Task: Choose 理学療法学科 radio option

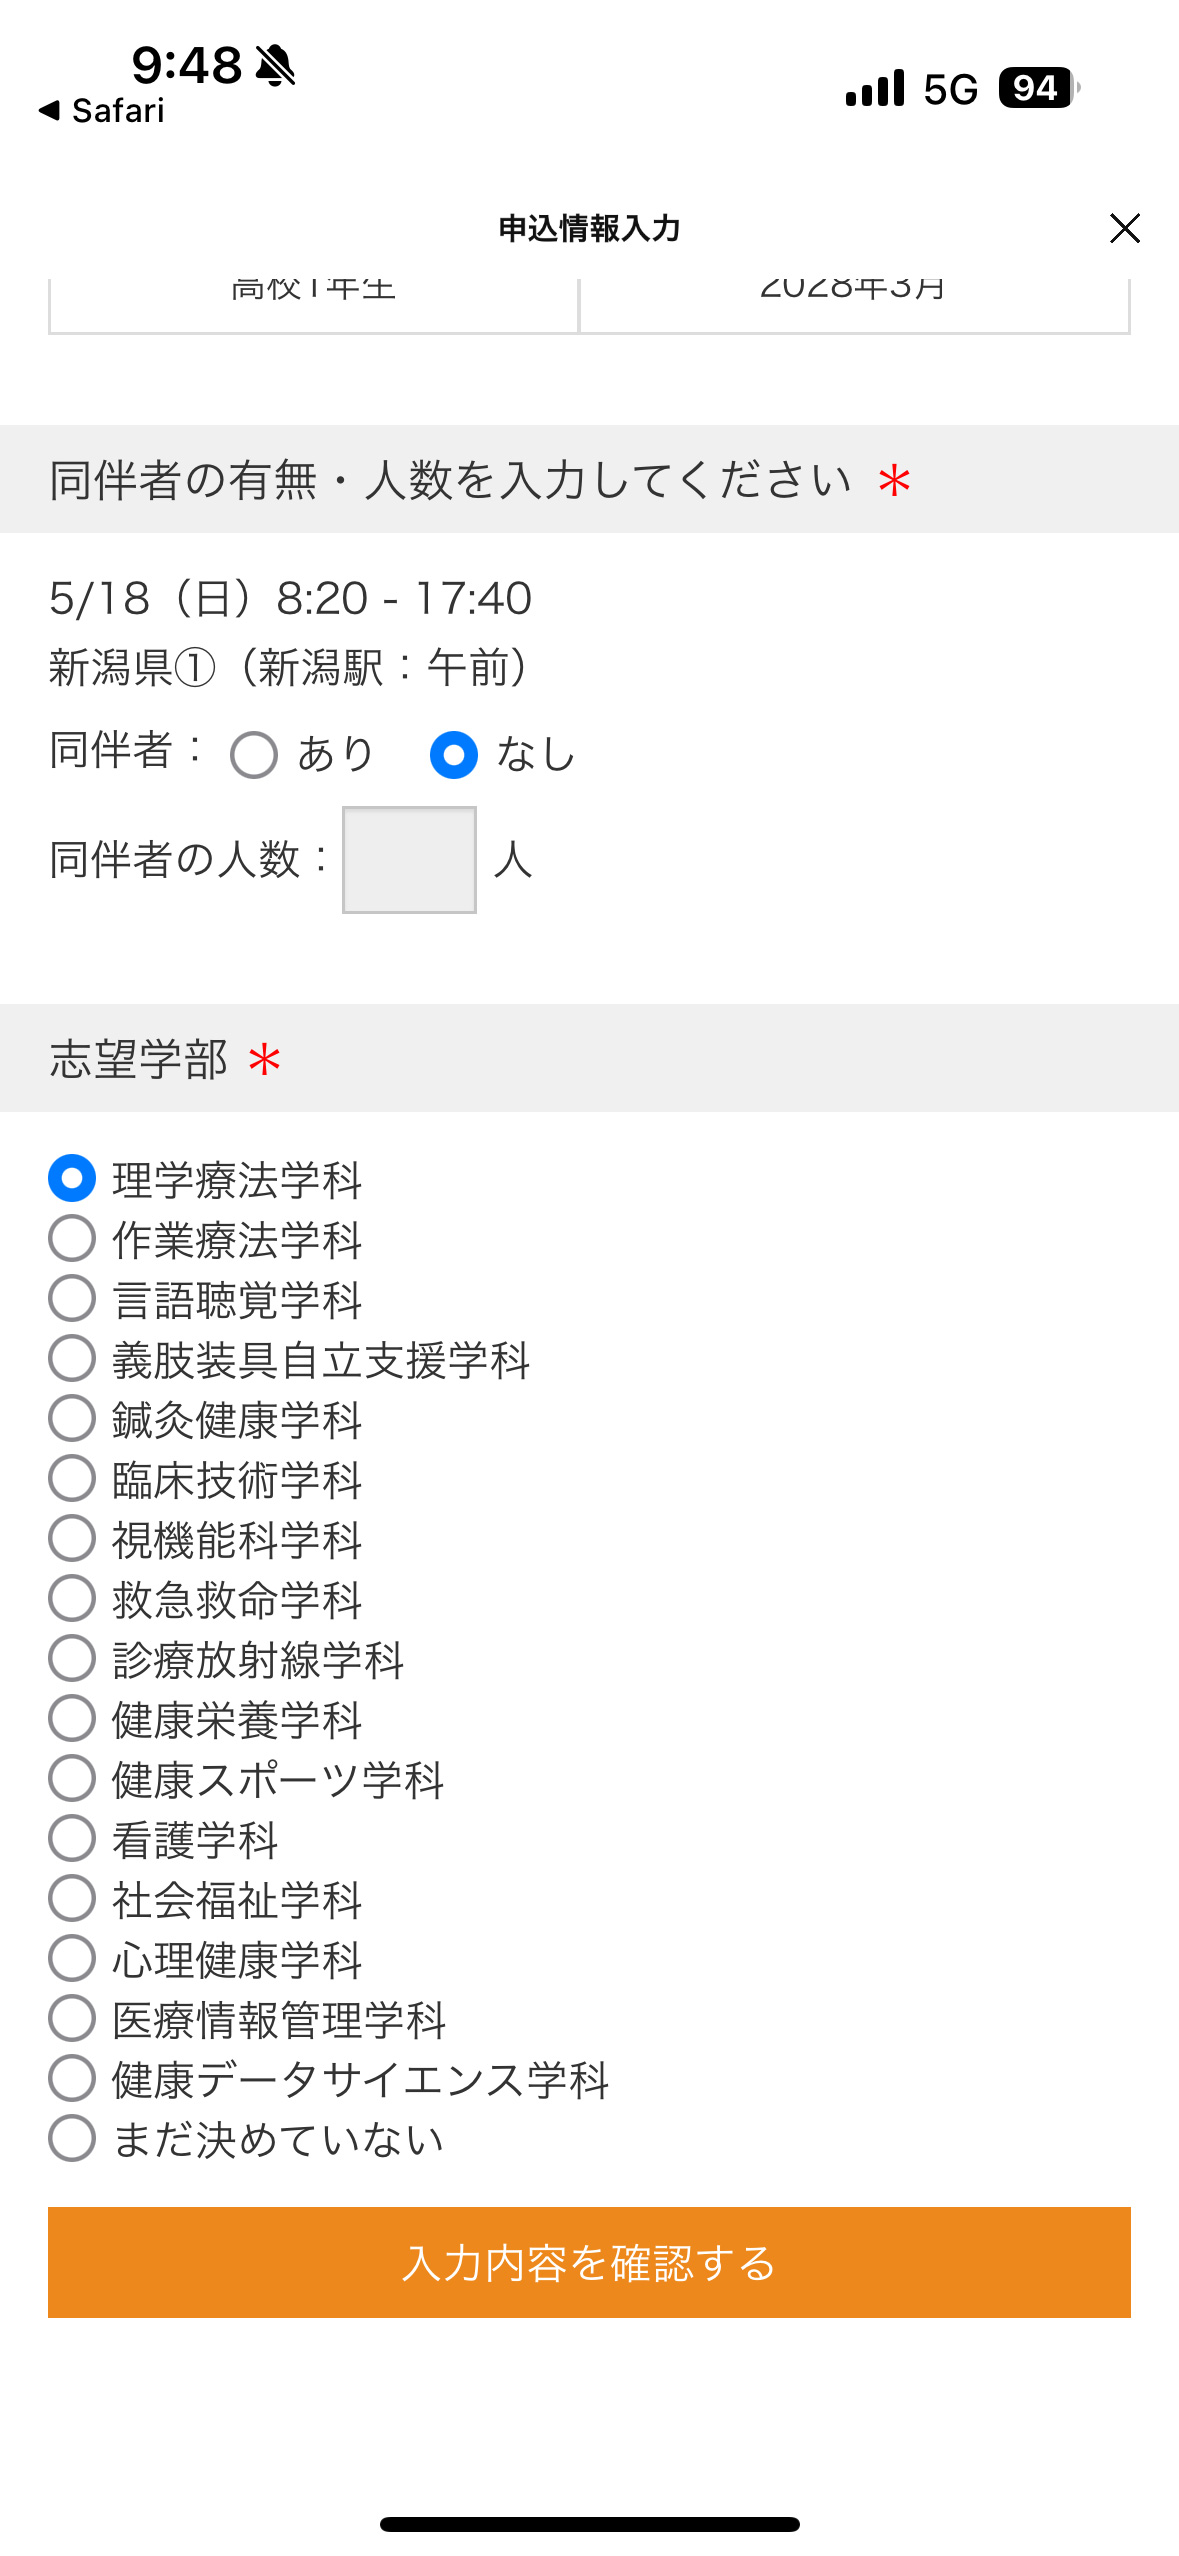Action: (72, 1179)
